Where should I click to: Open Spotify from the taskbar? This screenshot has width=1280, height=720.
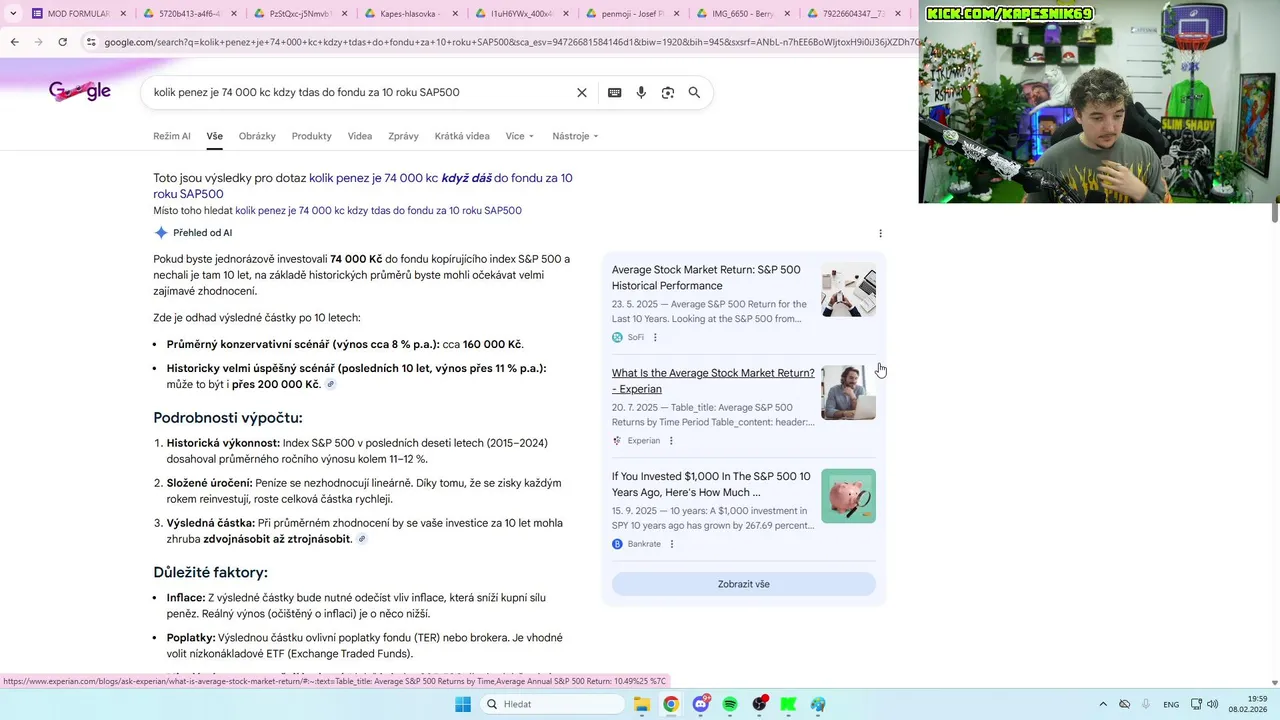(x=730, y=704)
